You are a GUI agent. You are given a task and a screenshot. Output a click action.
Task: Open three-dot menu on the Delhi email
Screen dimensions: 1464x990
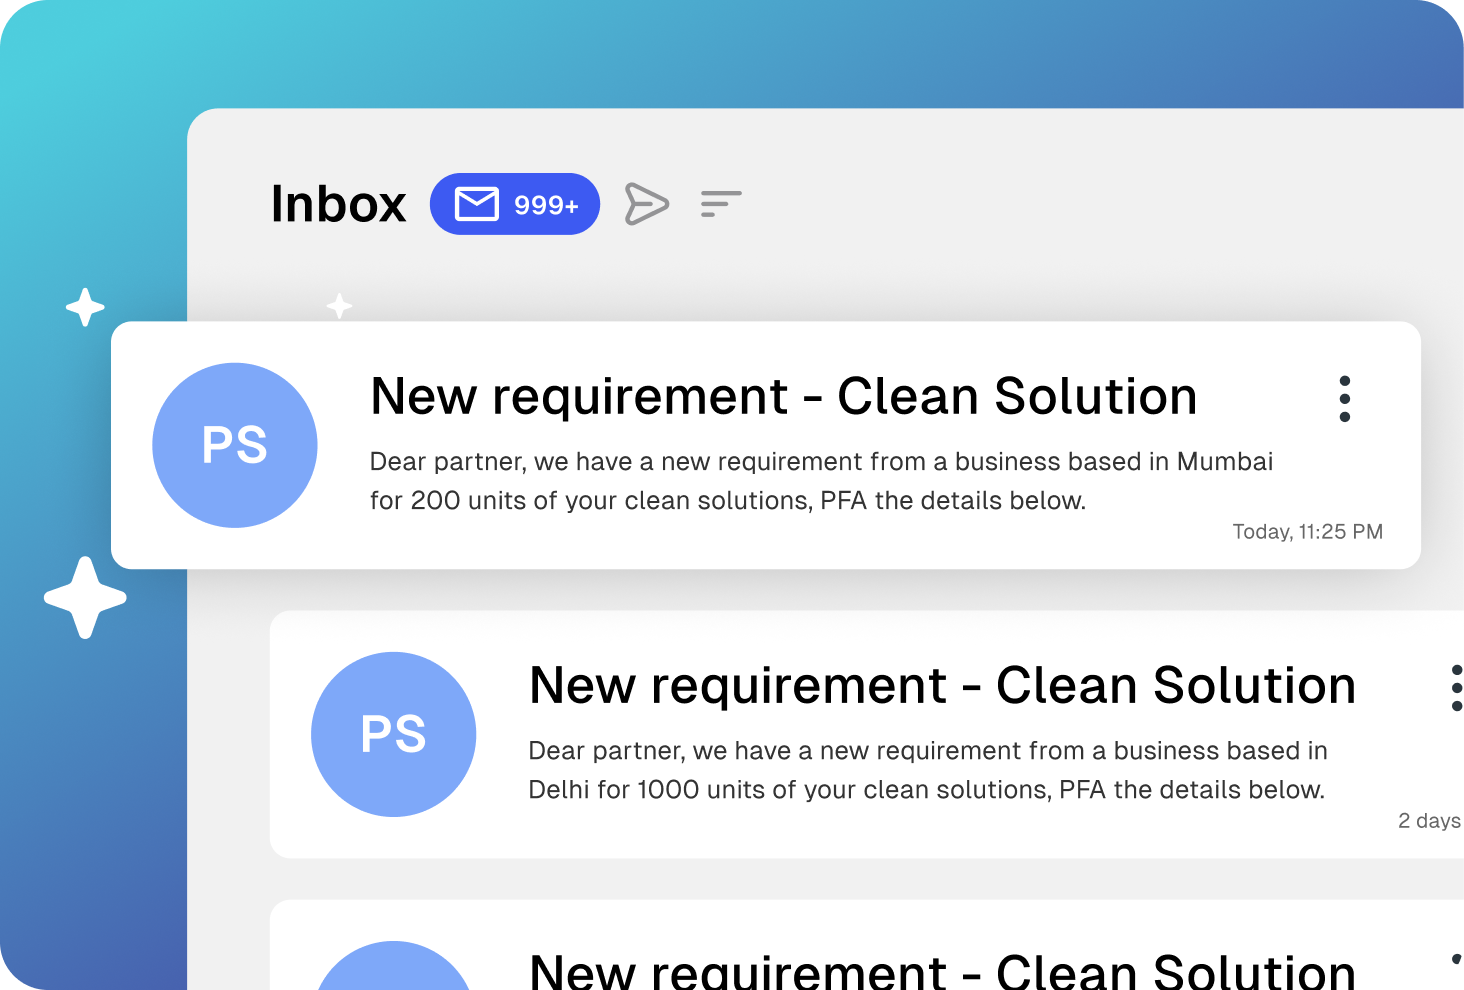1455,688
